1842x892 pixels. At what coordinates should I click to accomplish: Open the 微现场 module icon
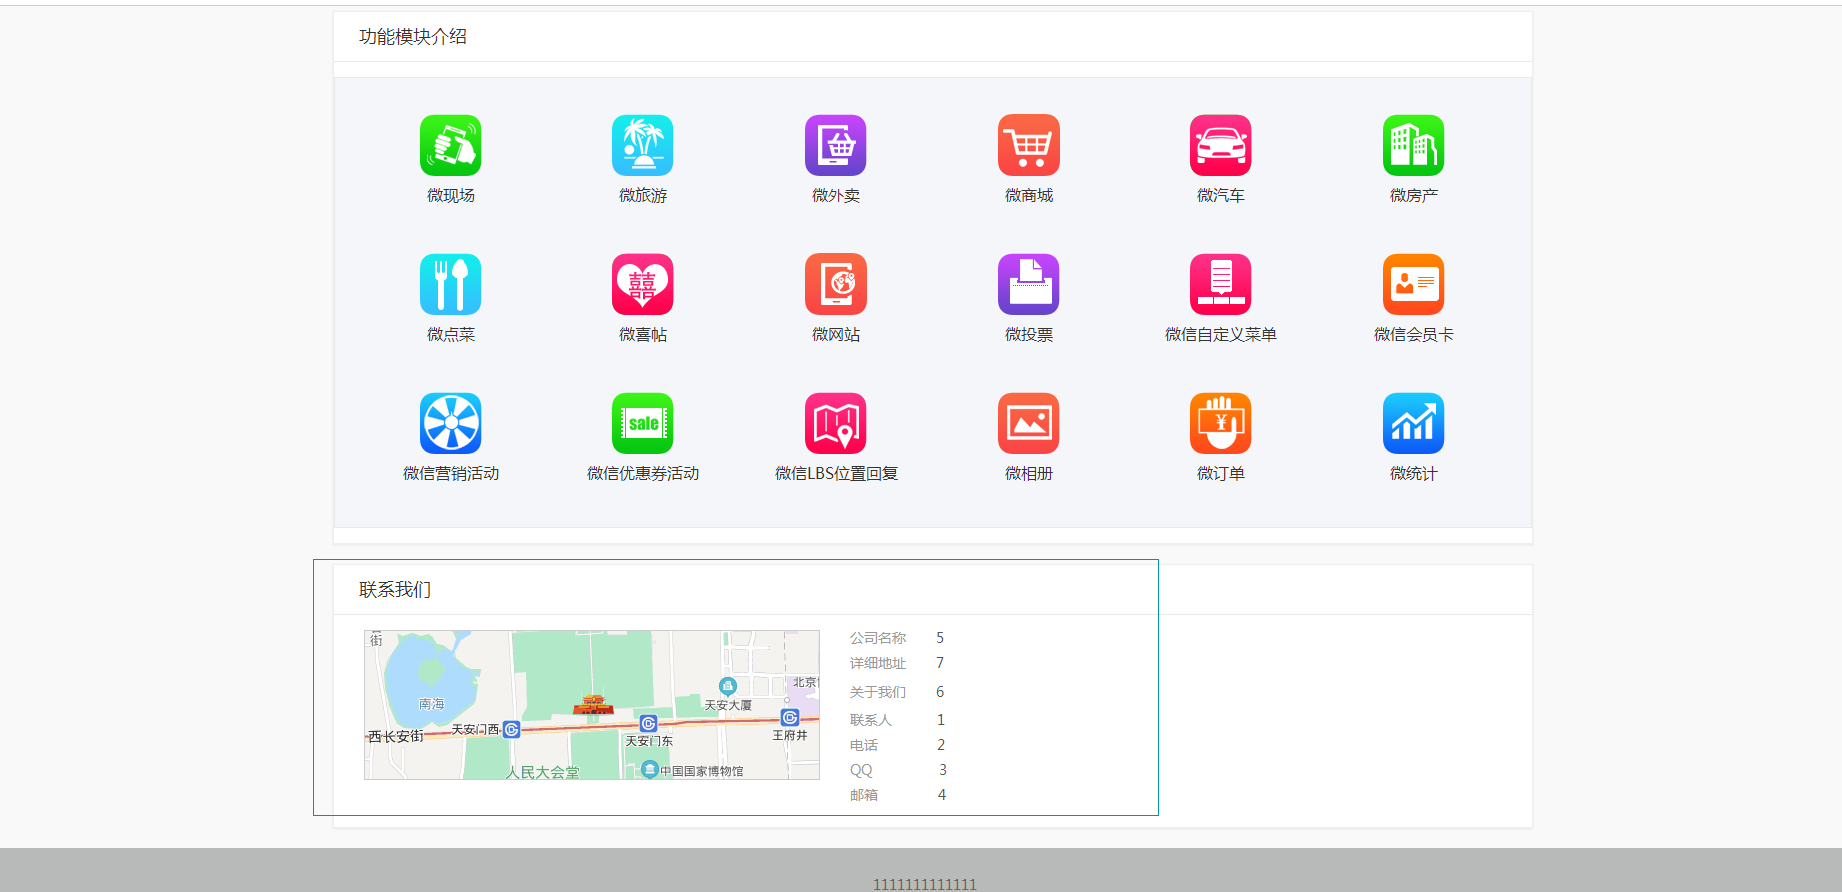[450, 145]
